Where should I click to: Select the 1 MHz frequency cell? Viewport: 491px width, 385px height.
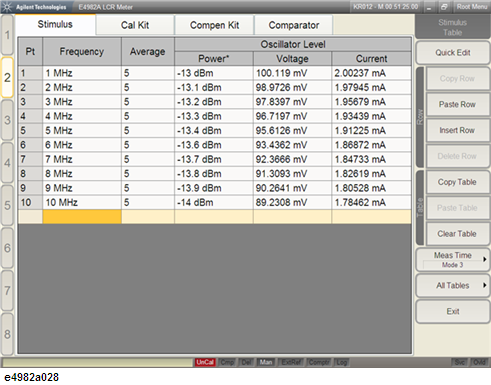coord(82,73)
